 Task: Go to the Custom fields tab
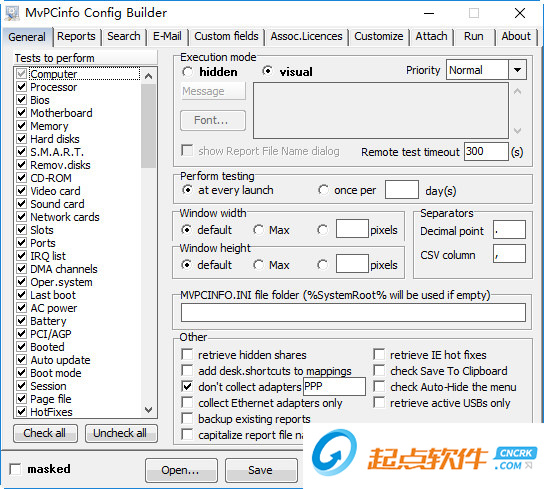[226, 36]
